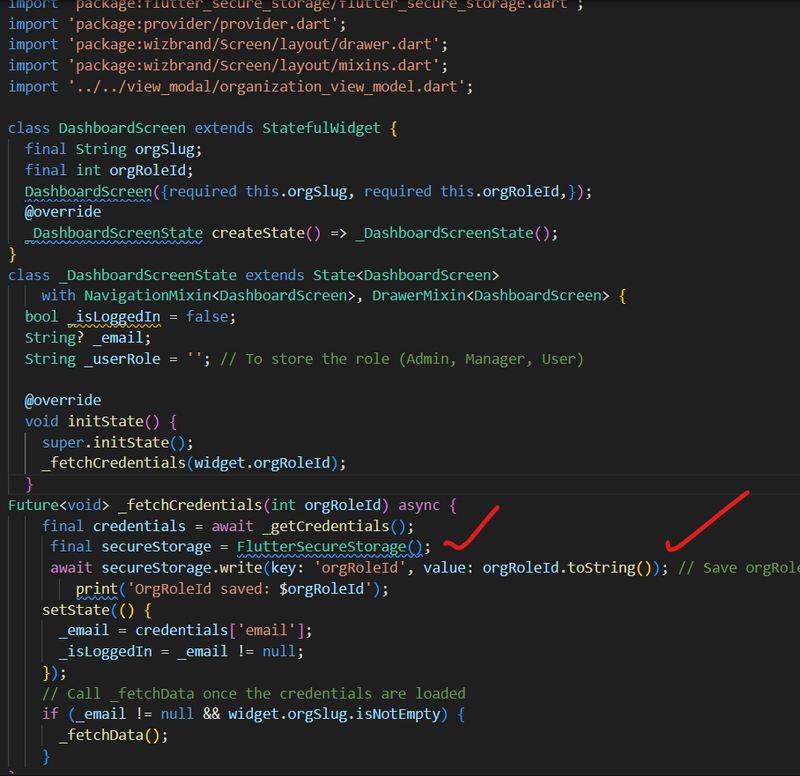Click the organization_view_model.dart import path
Viewport: 800px width, 776px height.
pos(268,87)
